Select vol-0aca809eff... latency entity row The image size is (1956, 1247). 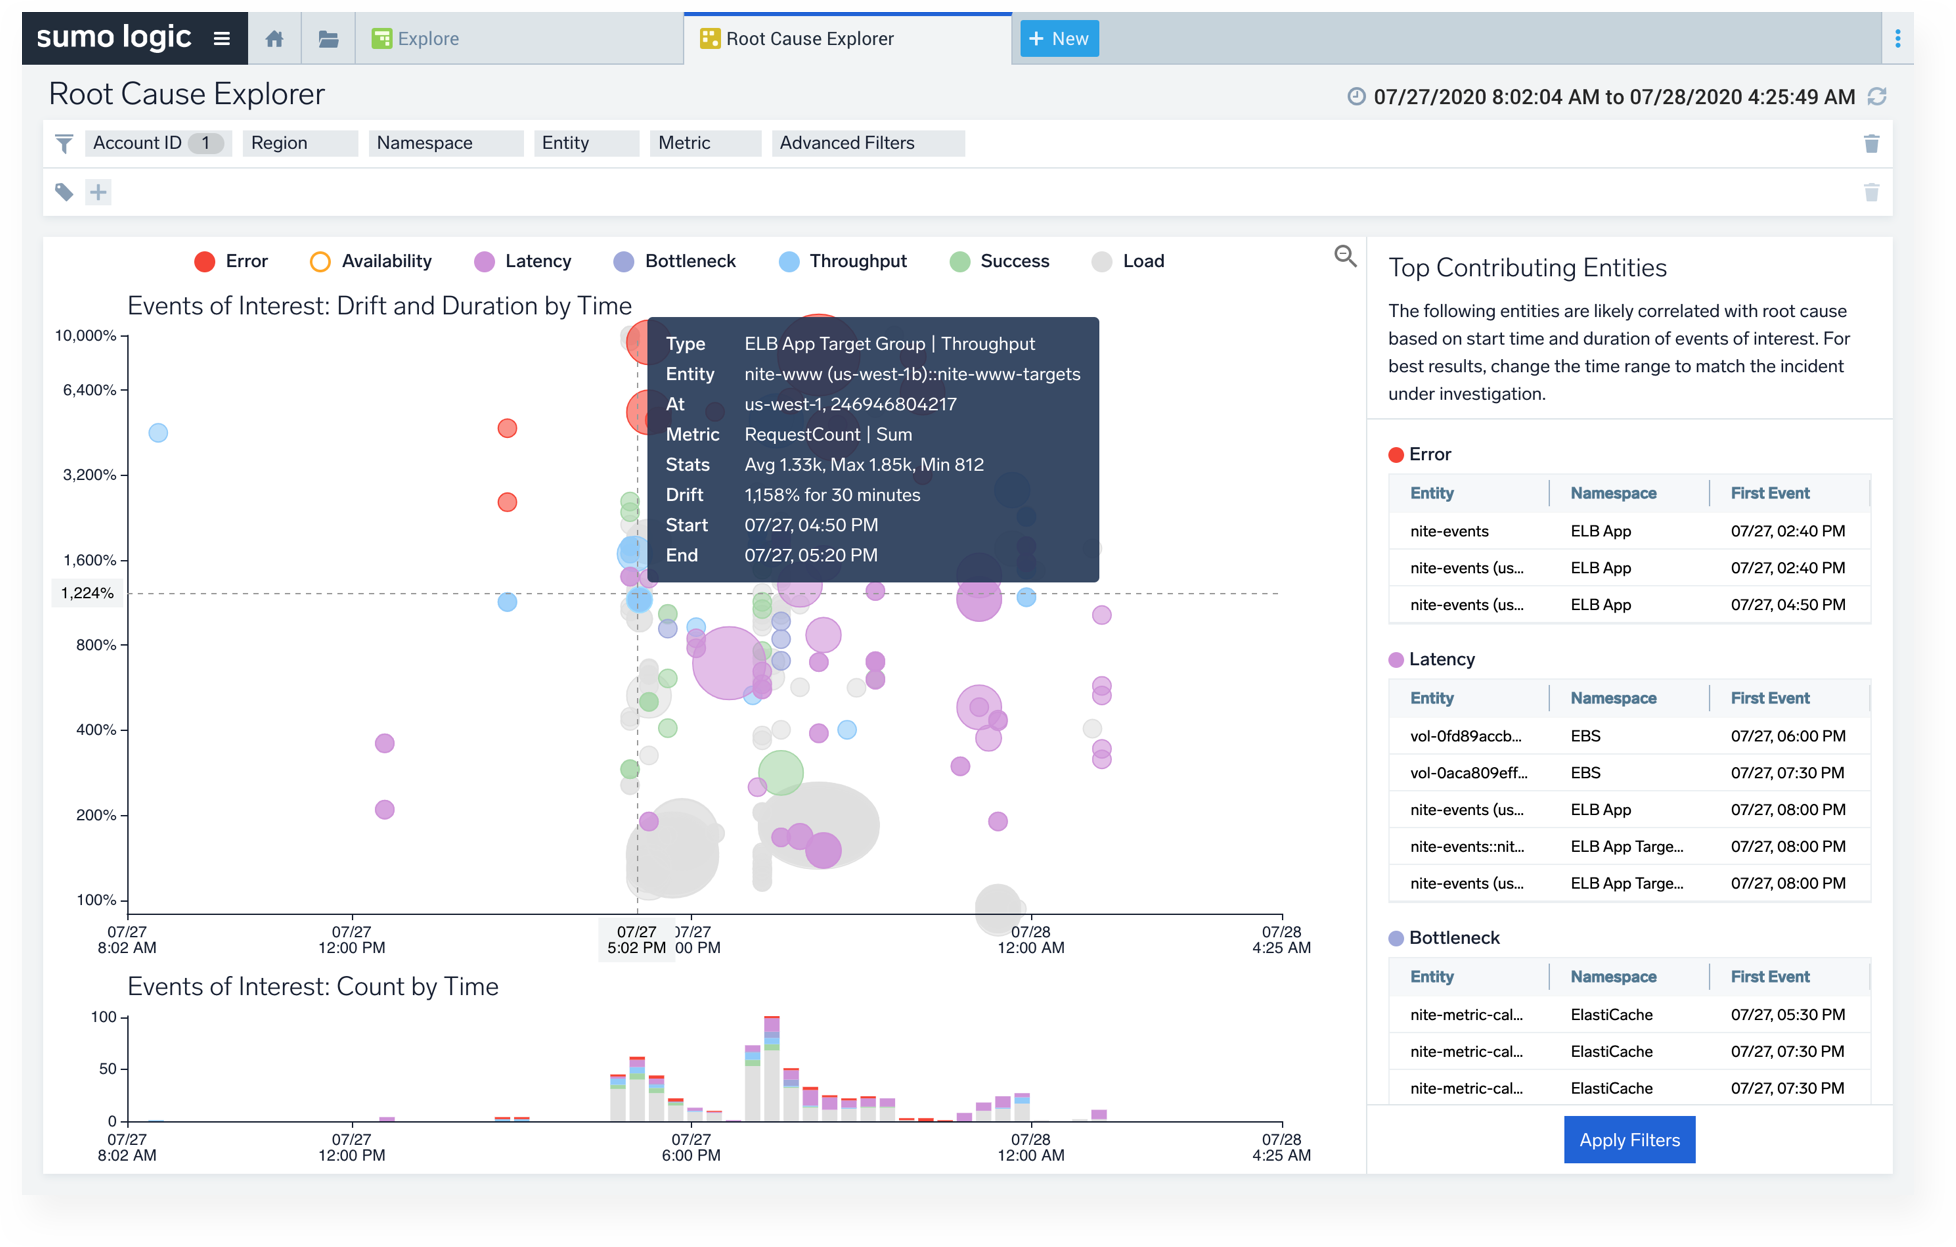(1629, 773)
